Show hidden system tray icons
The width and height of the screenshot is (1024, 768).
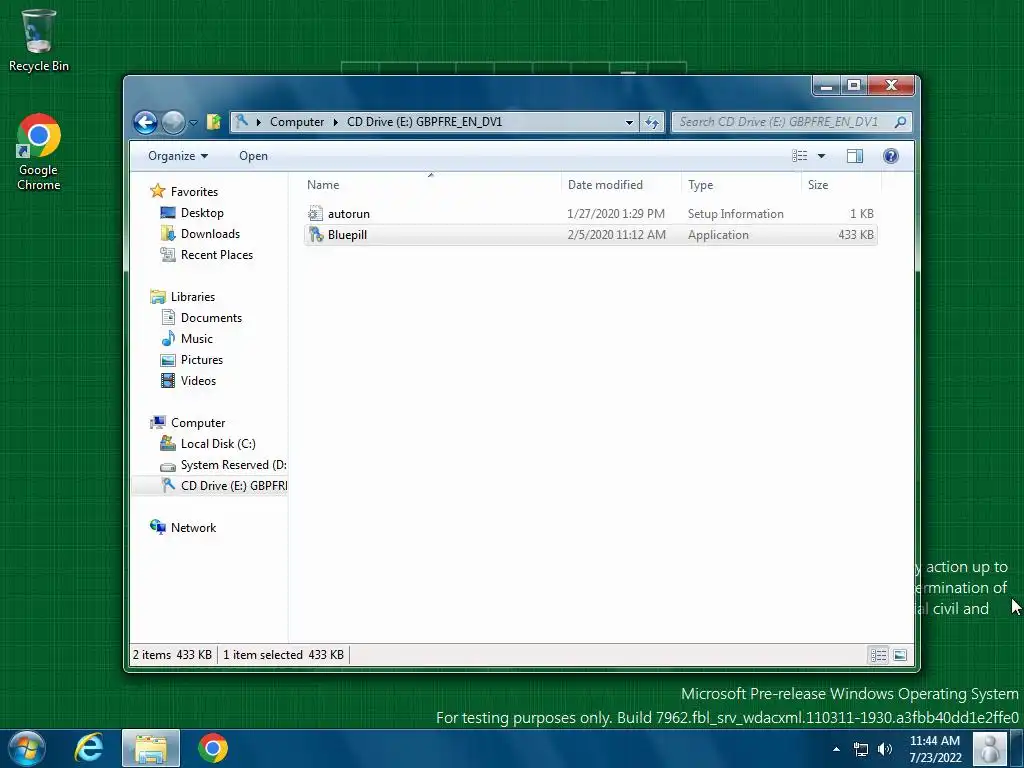pos(837,749)
